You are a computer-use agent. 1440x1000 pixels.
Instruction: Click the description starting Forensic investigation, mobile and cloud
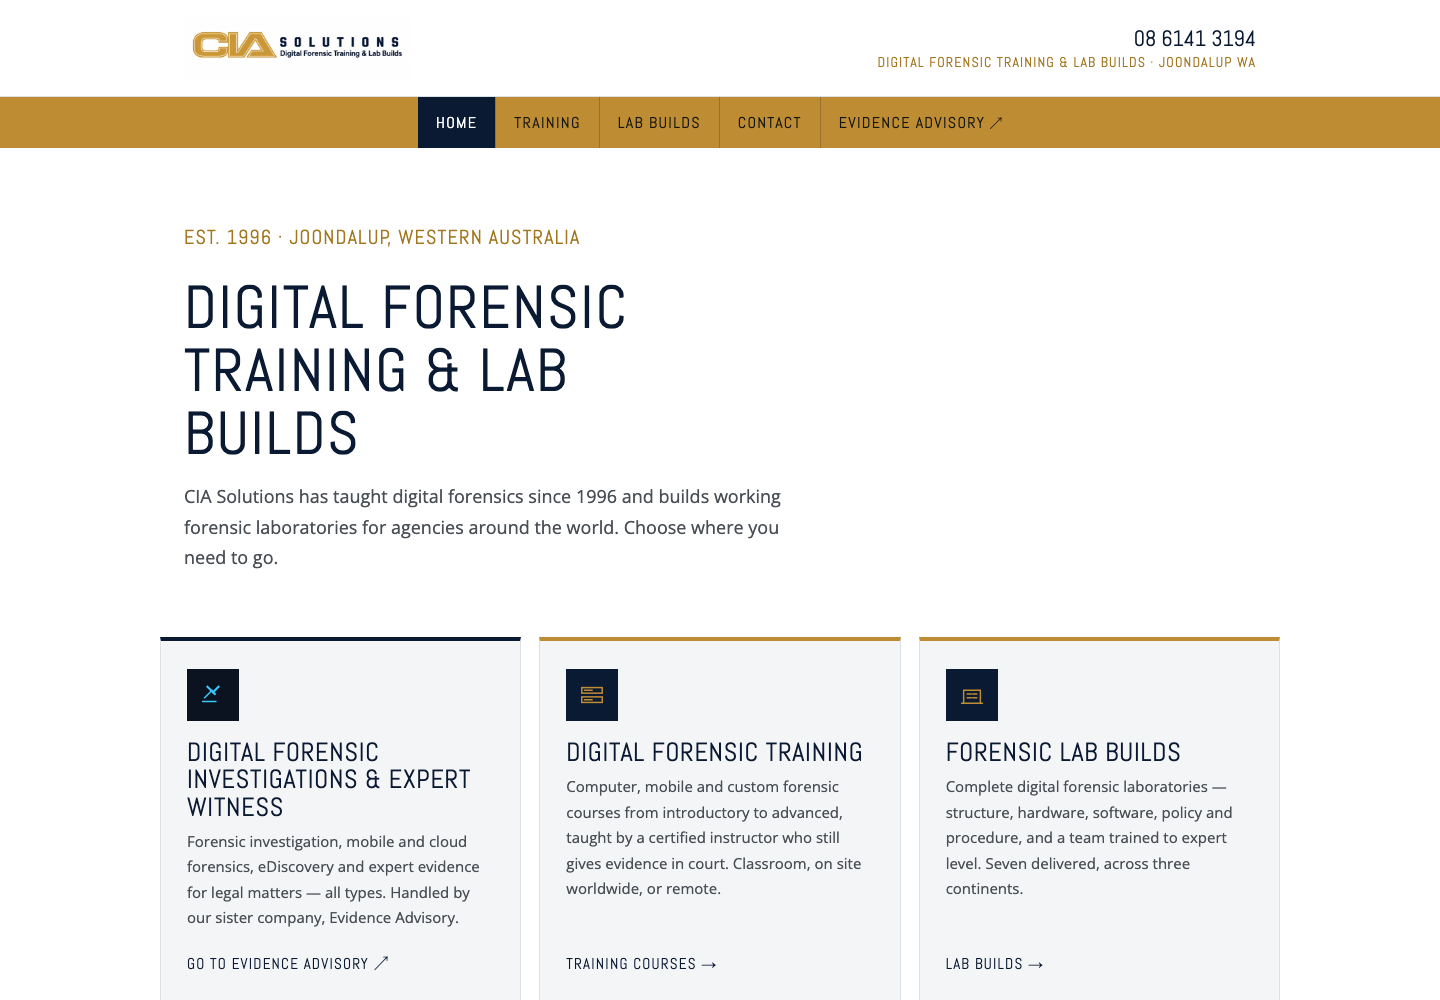coord(333,880)
